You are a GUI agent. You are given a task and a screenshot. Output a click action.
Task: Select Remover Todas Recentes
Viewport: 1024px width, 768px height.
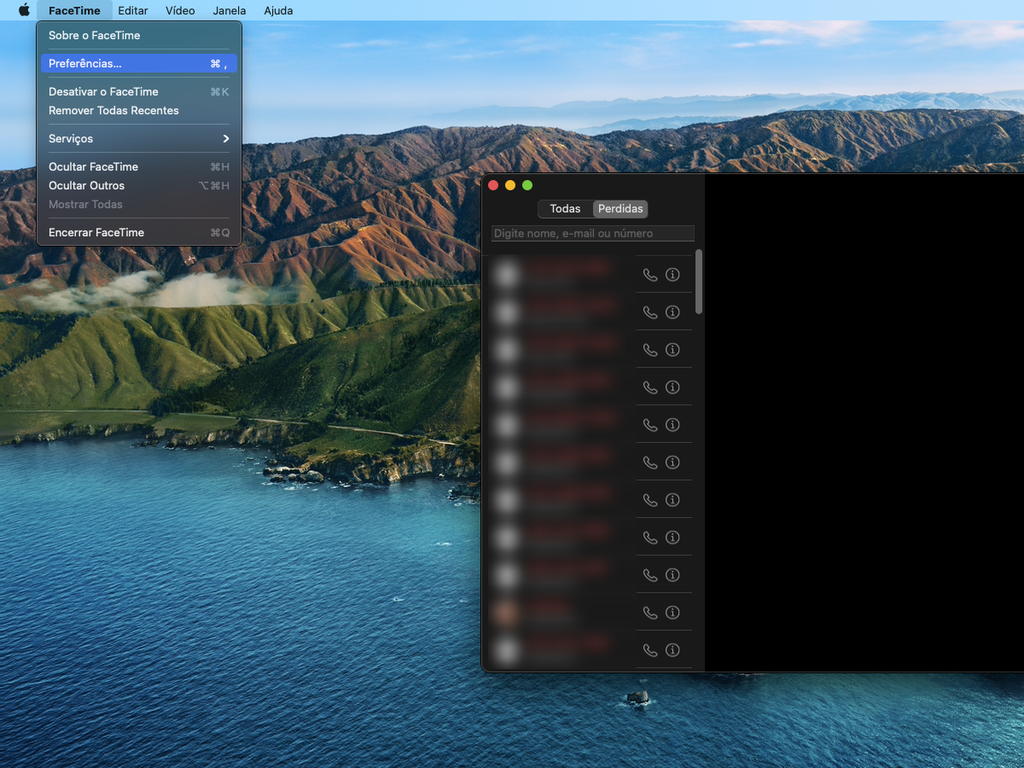(138, 110)
